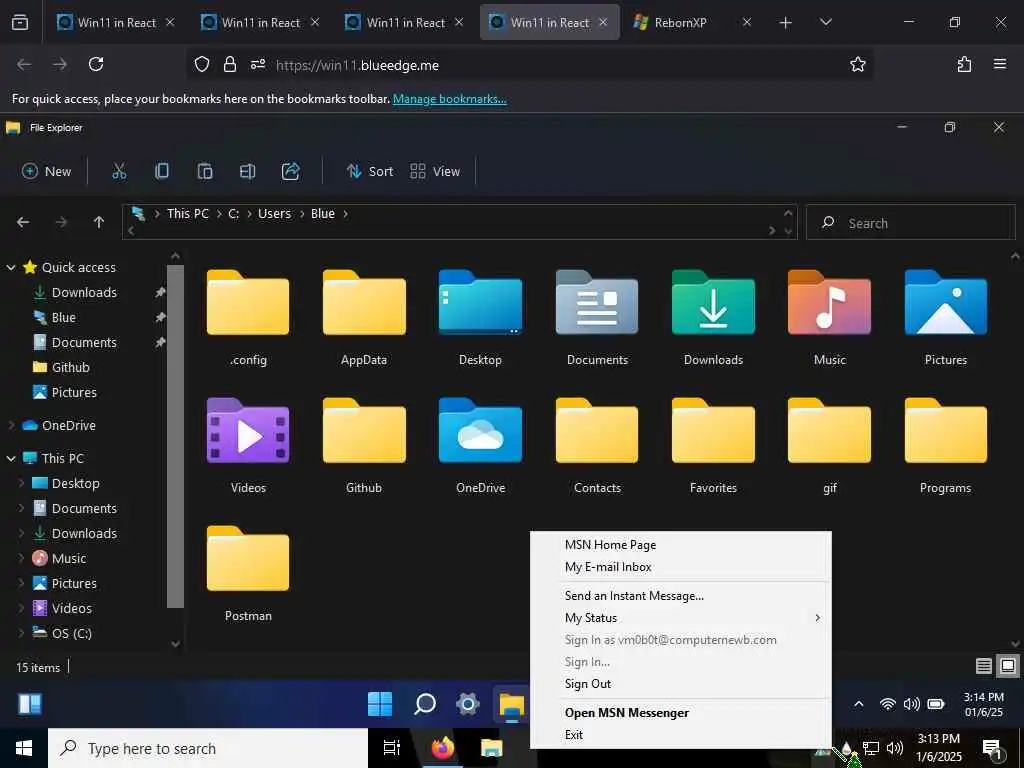Click the File Explorer Search field
The image size is (1024, 768).
point(910,223)
